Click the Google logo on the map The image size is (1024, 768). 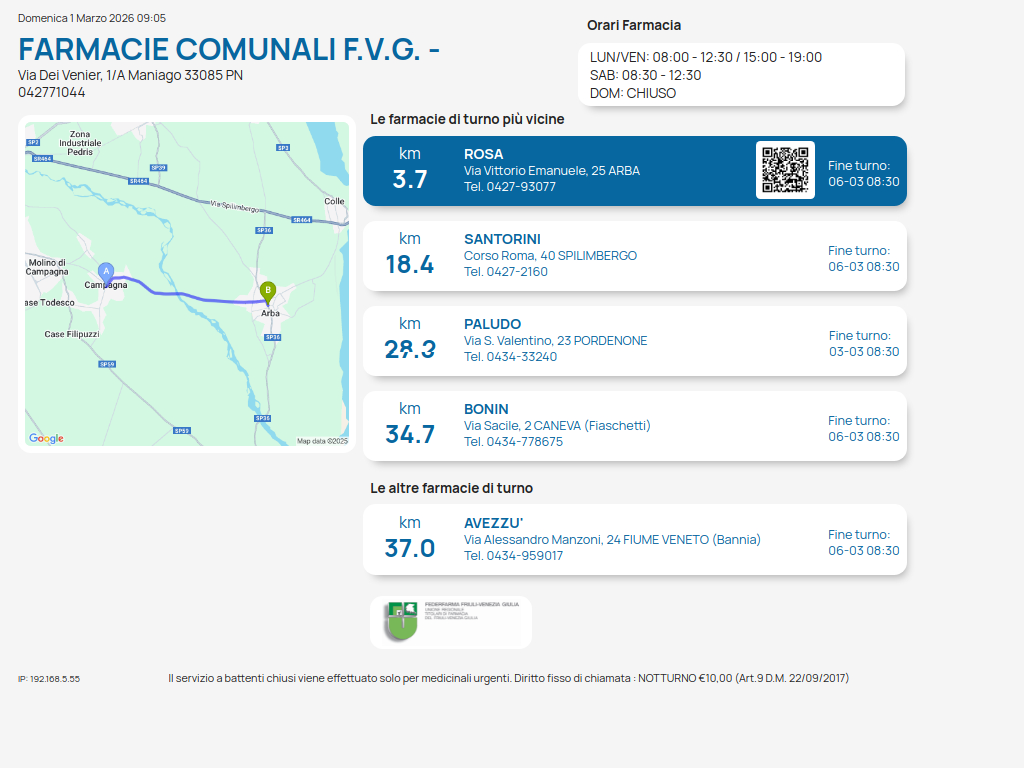tap(46, 438)
